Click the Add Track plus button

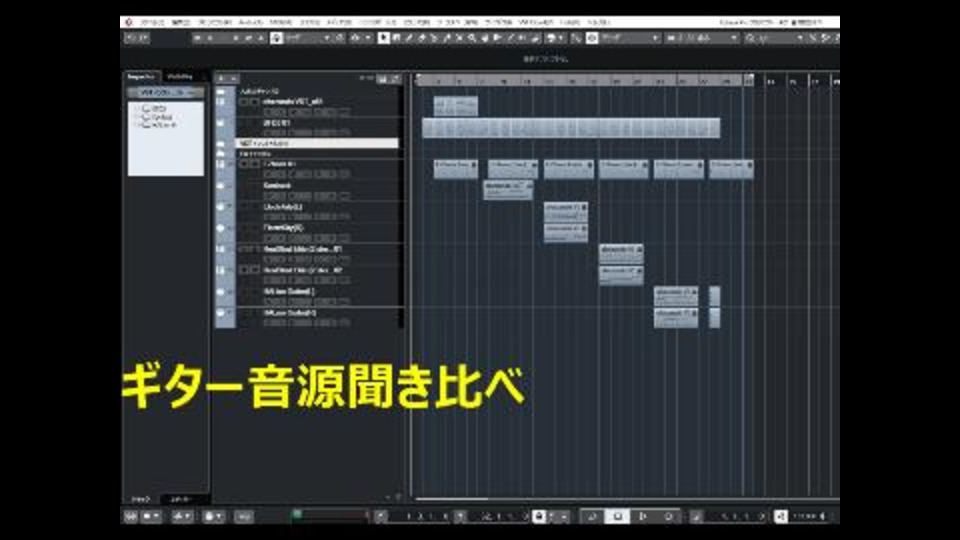click(221, 78)
